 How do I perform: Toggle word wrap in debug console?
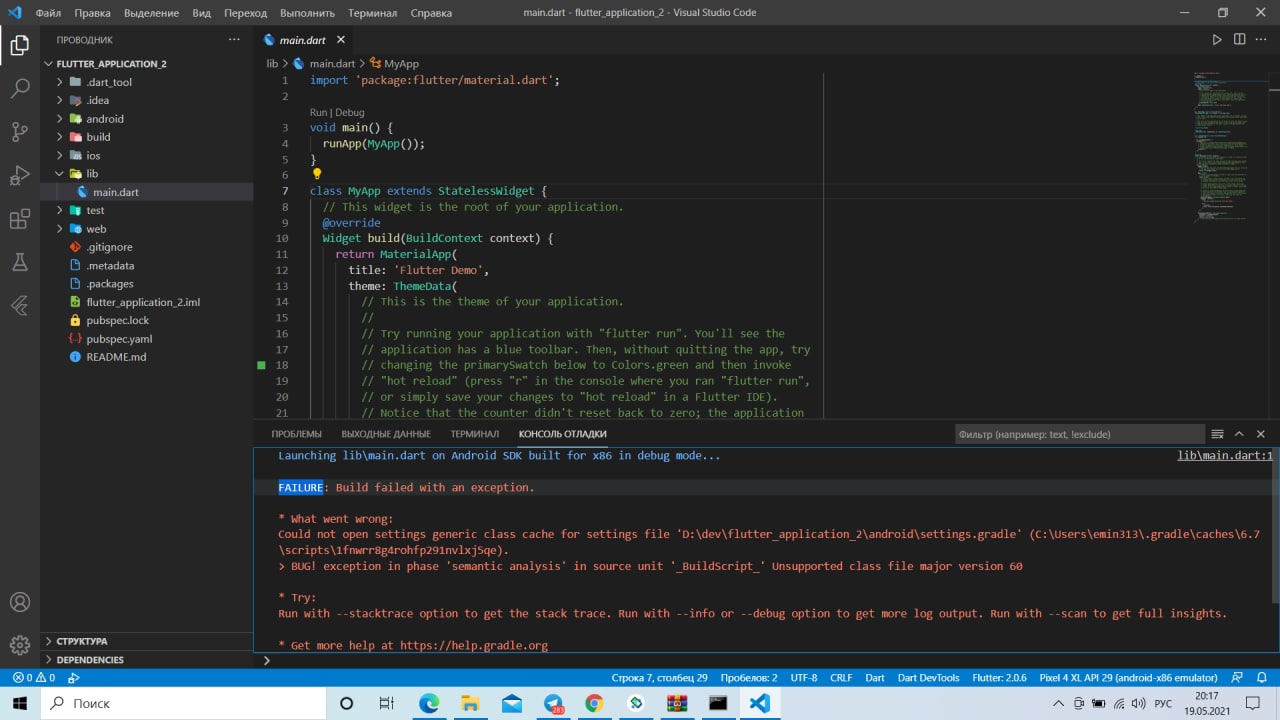tap(1217, 434)
